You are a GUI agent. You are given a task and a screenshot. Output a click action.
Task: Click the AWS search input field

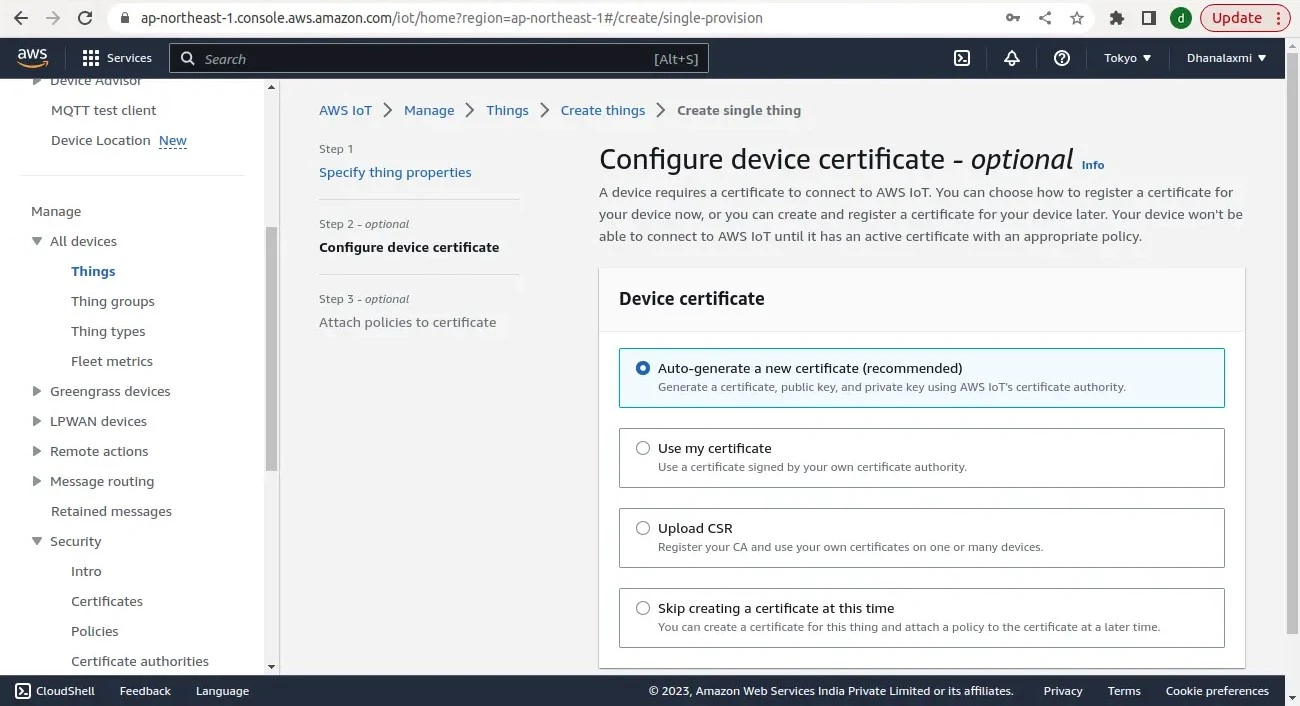(x=439, y=59)
